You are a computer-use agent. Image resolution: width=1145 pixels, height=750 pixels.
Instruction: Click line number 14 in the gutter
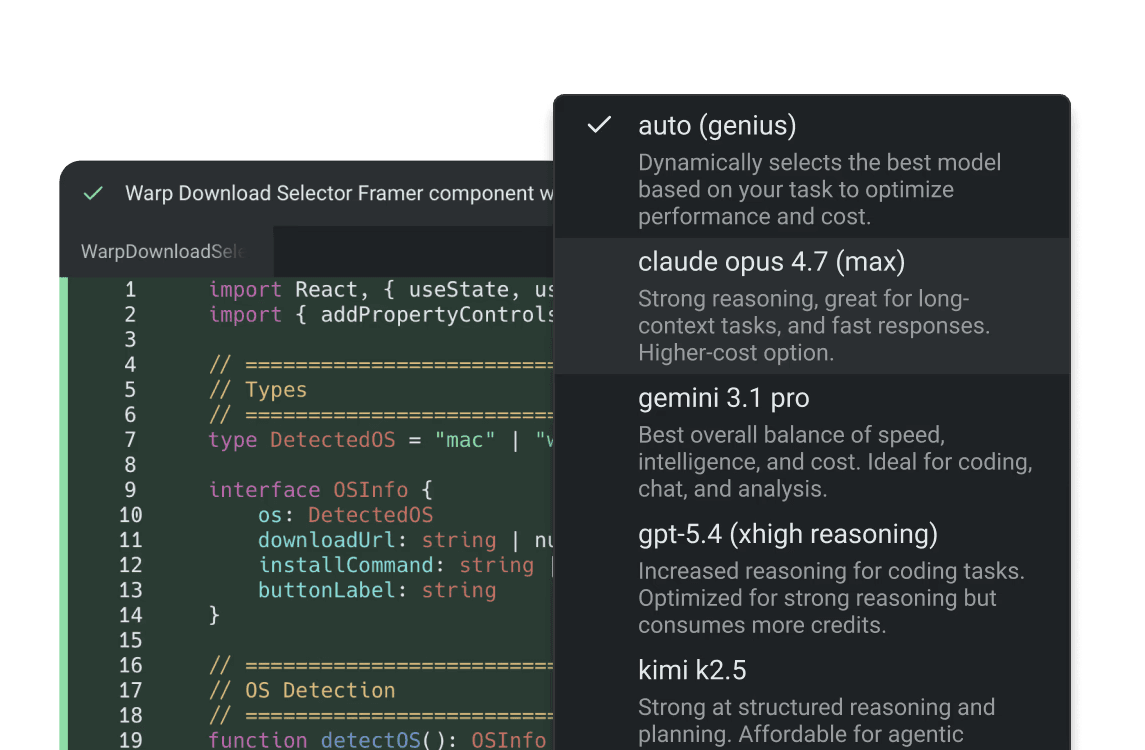[130, 616]
